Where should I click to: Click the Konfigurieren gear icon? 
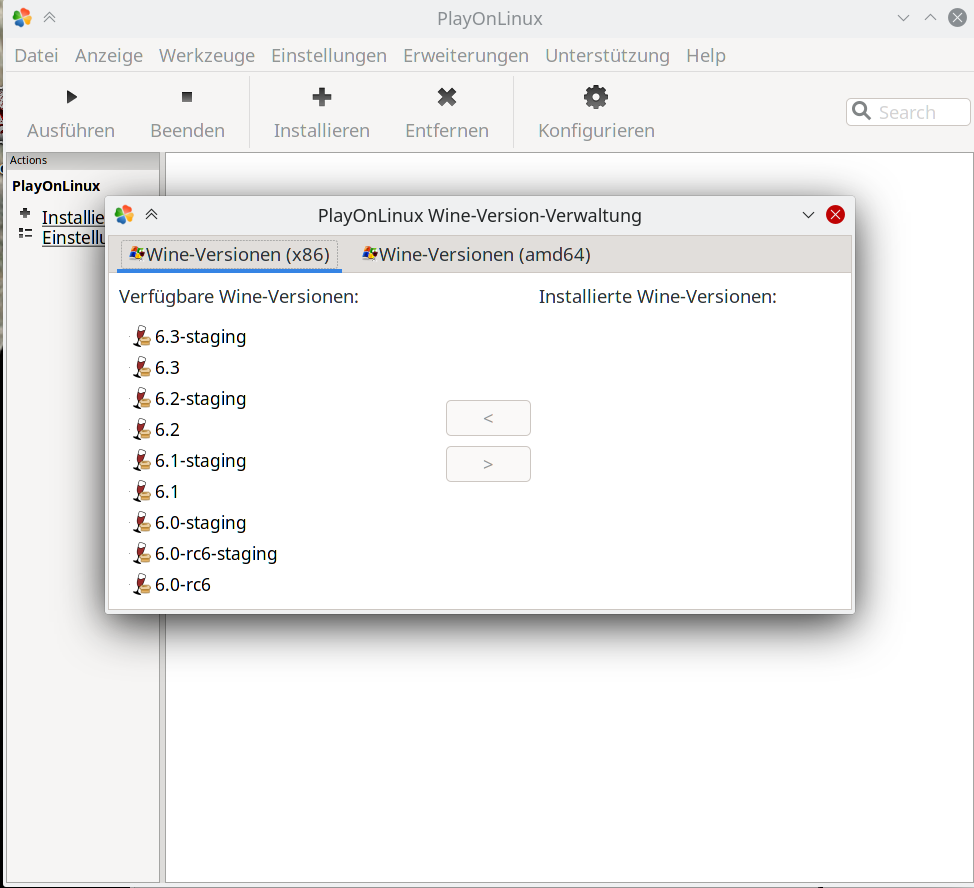(596, 97)
